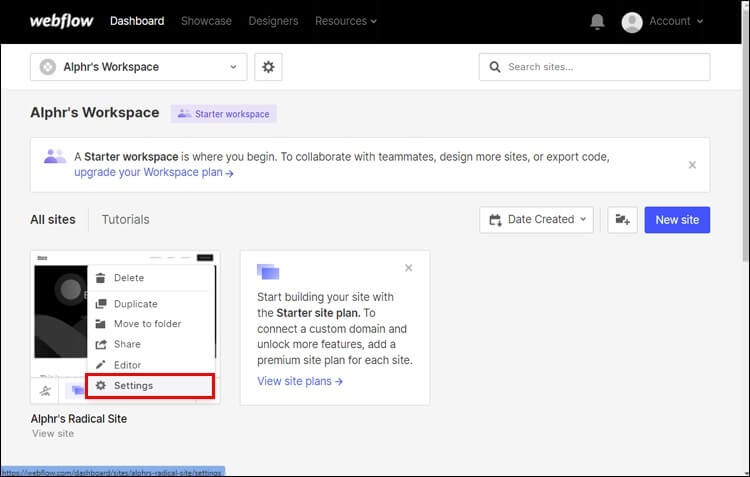The height and width of the screenshot is (477, 750).
Task: Dismiss the Starter workspace banner
Action: pos(692,165)
